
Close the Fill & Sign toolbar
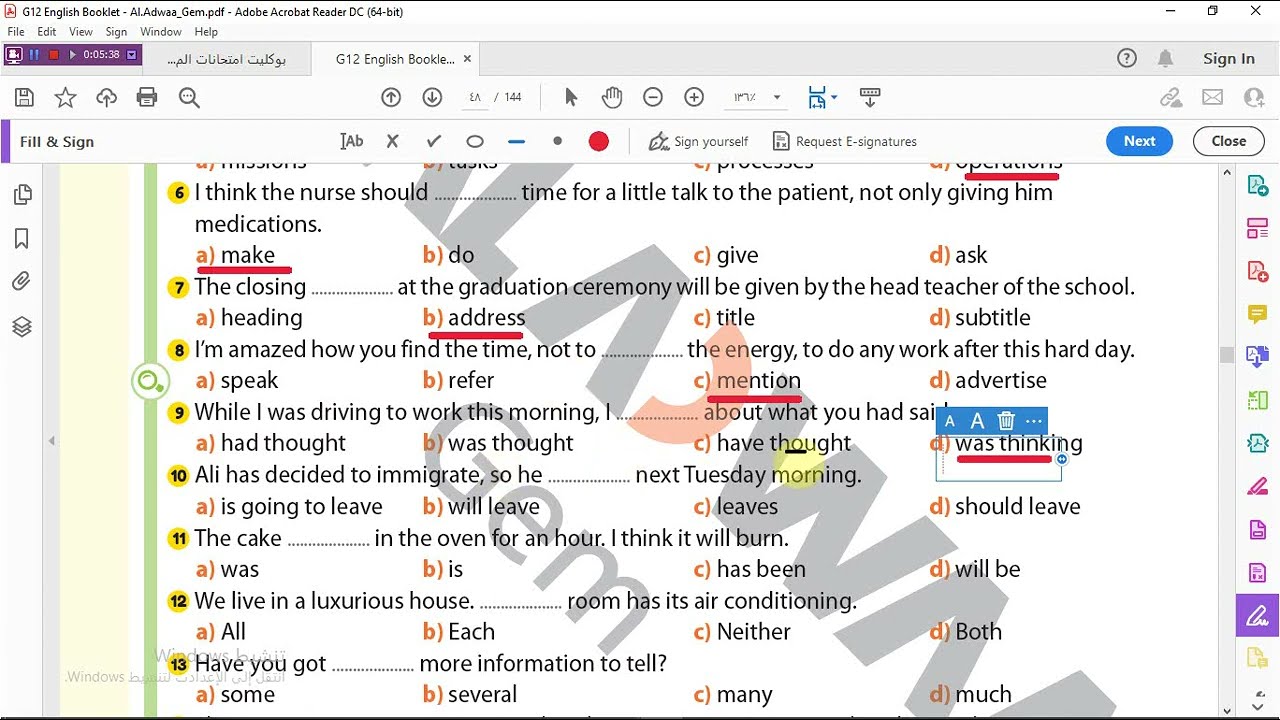[x=1228, y=141]
